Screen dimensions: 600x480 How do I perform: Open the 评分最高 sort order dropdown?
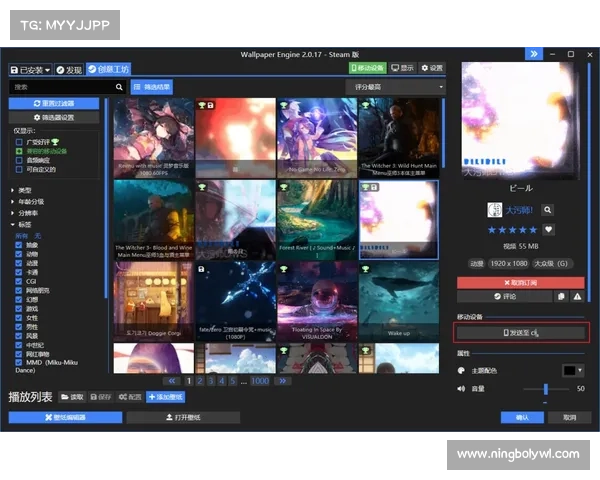pyautogui.click(x=396, y=87)
